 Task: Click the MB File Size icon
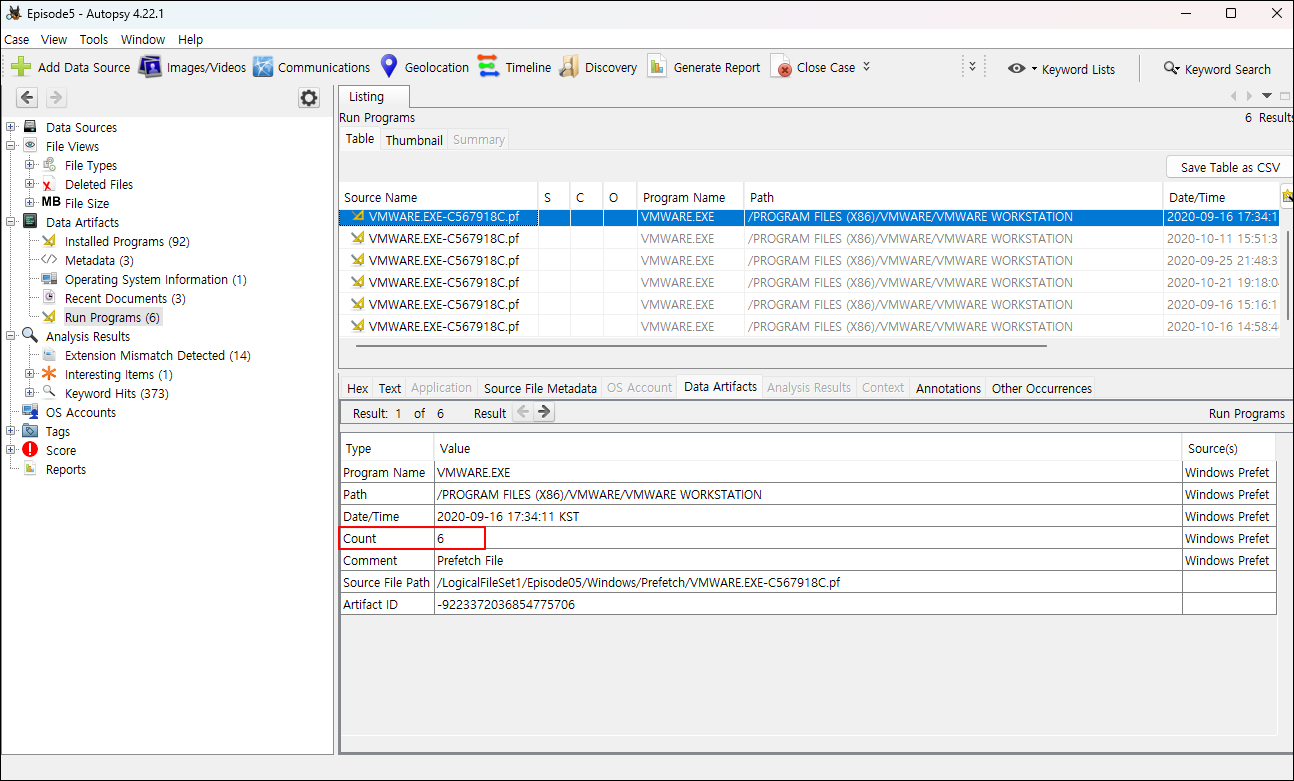tap(50, 203)
